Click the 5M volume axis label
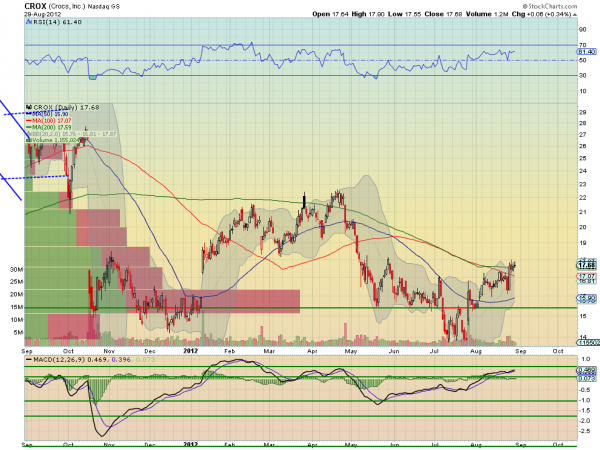This screenshot has width=600, height=450. 18,332
